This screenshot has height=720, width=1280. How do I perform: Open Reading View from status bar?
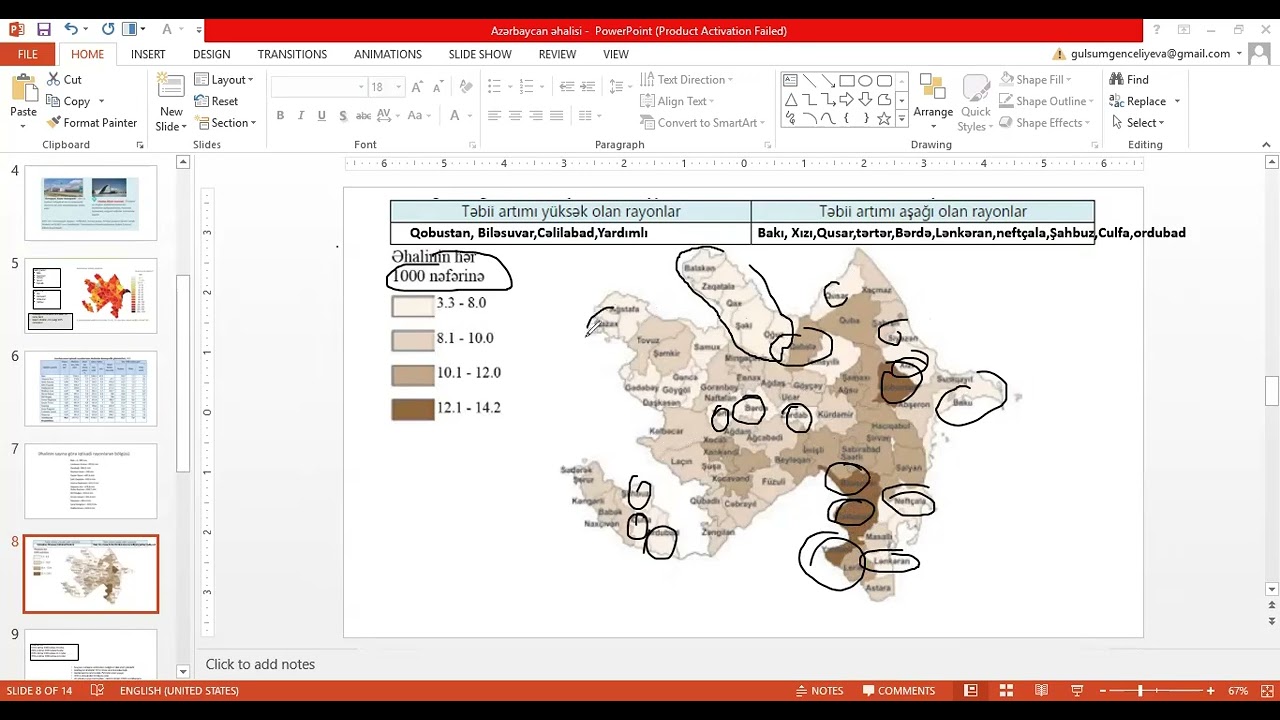coord(1041,690)
